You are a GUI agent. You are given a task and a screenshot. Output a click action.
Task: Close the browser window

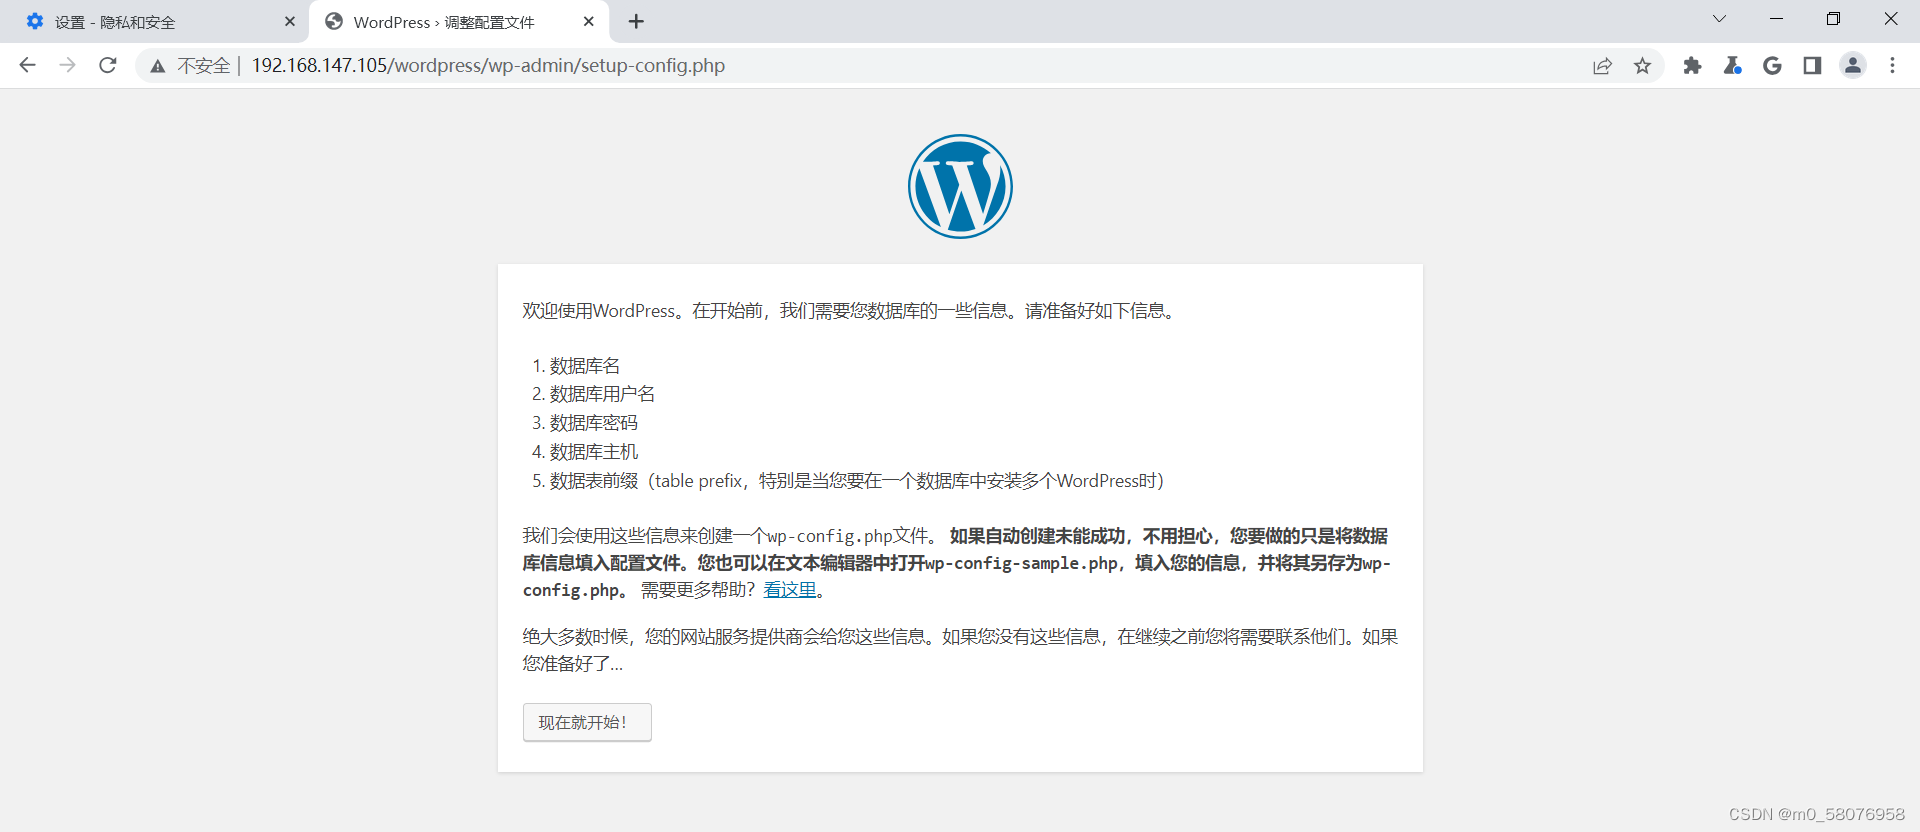[1891, 19]
